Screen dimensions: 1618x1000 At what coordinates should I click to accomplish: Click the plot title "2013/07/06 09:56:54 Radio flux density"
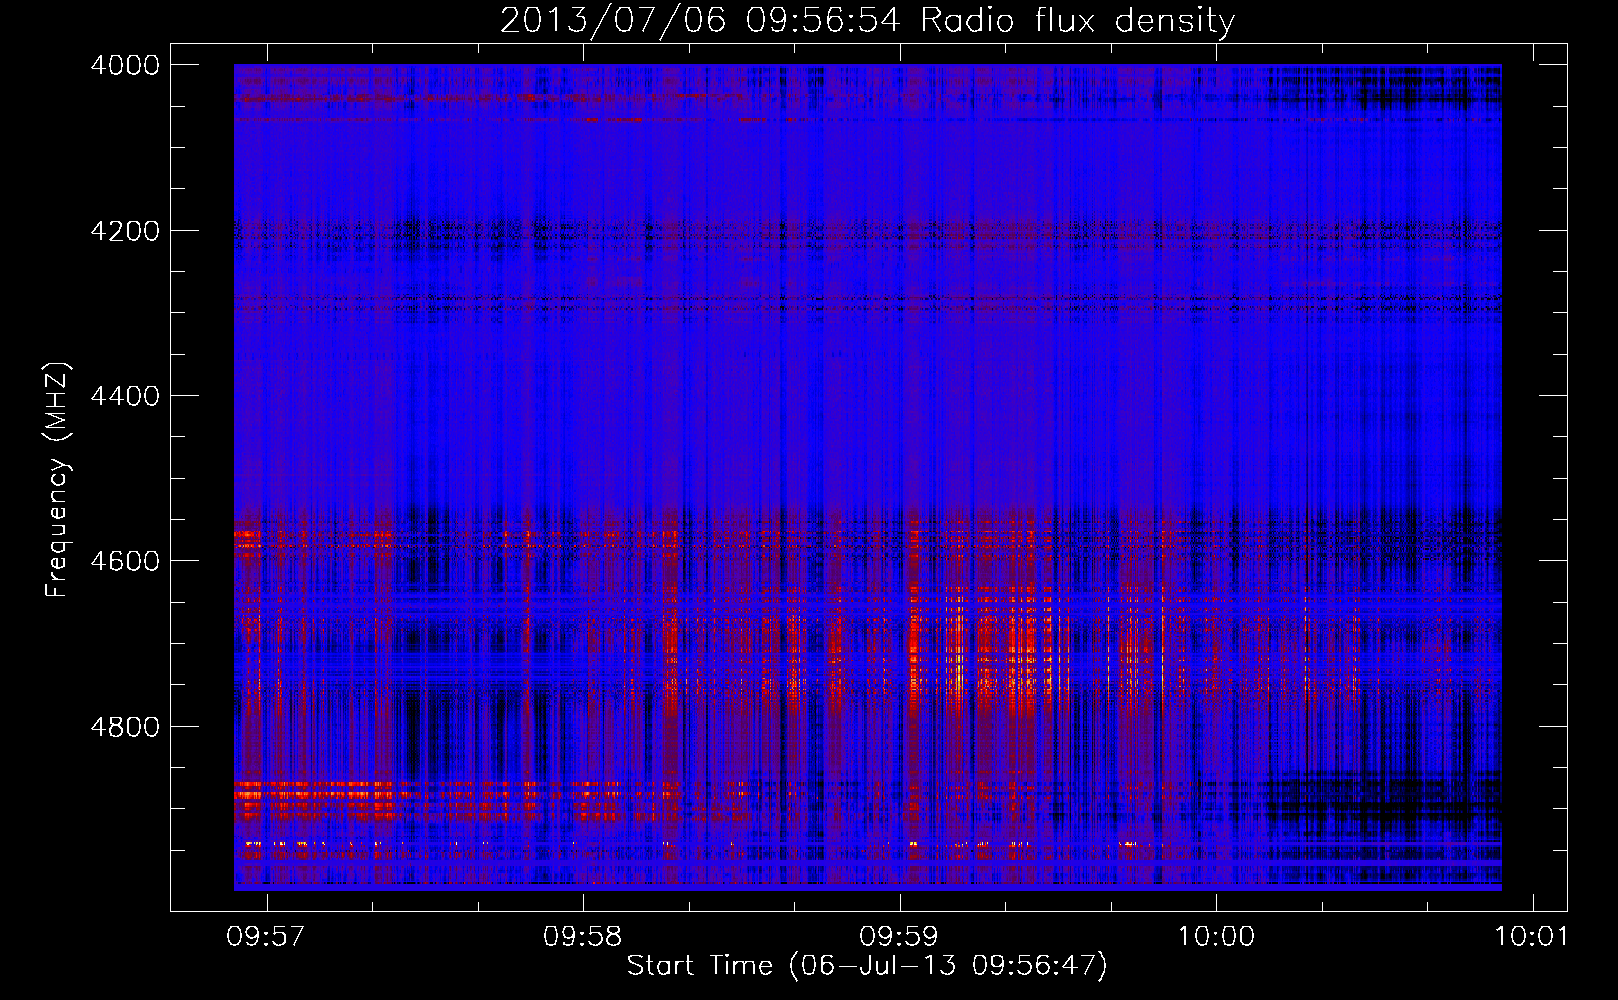point(867,20)
